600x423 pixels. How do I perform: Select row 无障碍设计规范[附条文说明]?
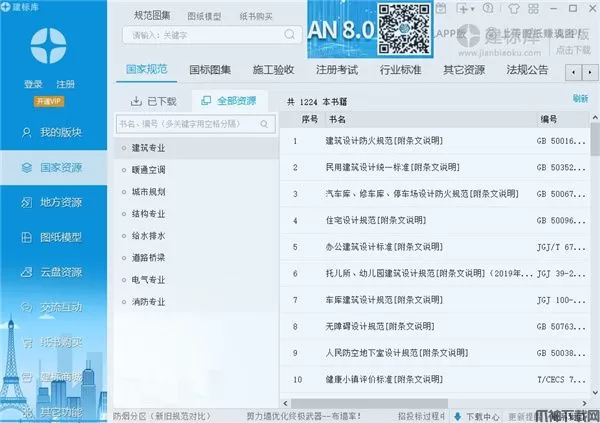point(435,327)
